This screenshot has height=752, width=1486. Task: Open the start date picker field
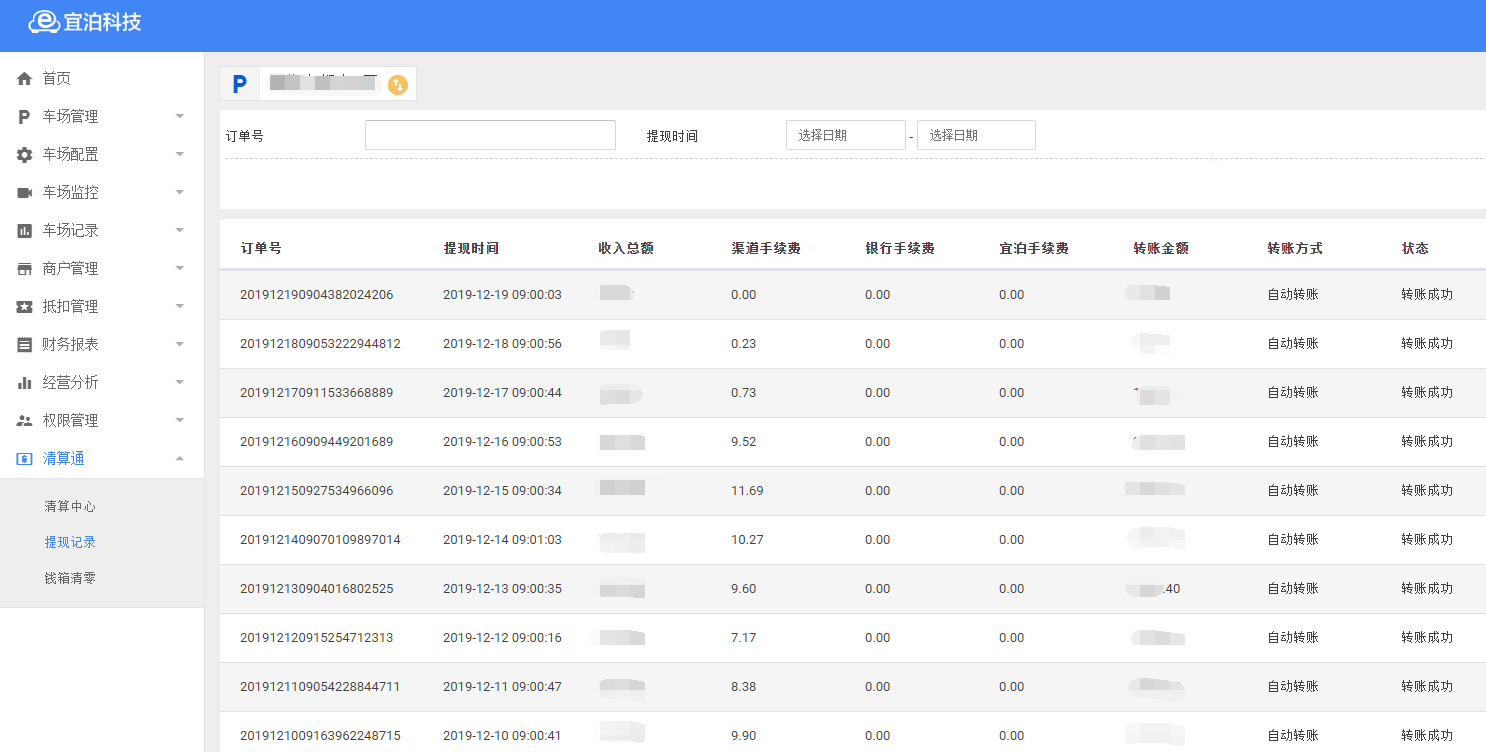(x=845, y=135)
